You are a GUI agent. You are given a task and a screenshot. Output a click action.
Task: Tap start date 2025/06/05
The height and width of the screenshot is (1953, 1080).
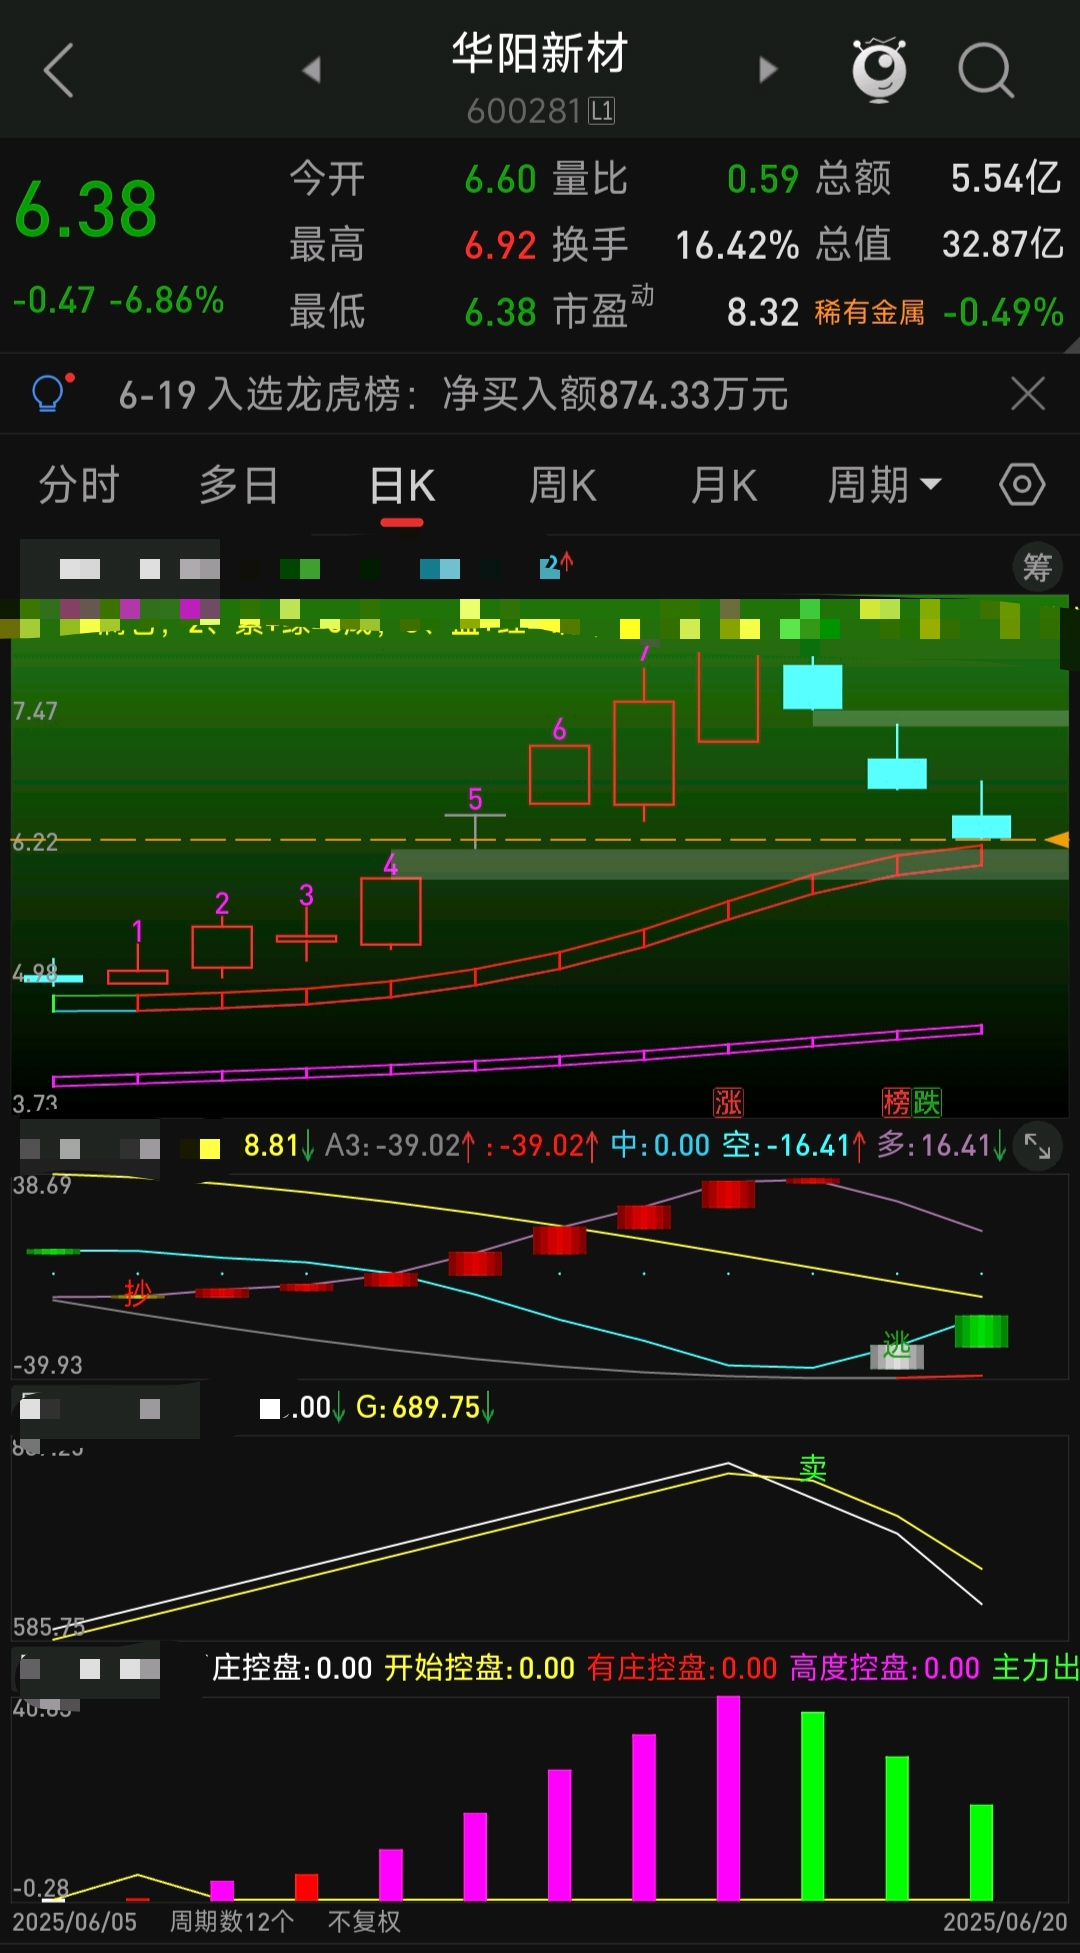point(74,1921)
